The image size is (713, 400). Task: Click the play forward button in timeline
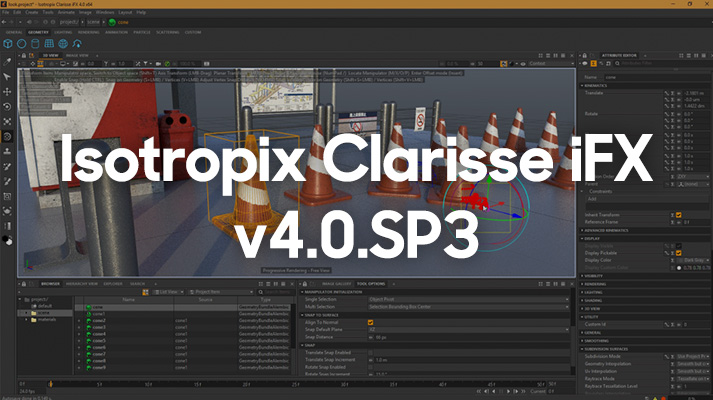[508, 391]
